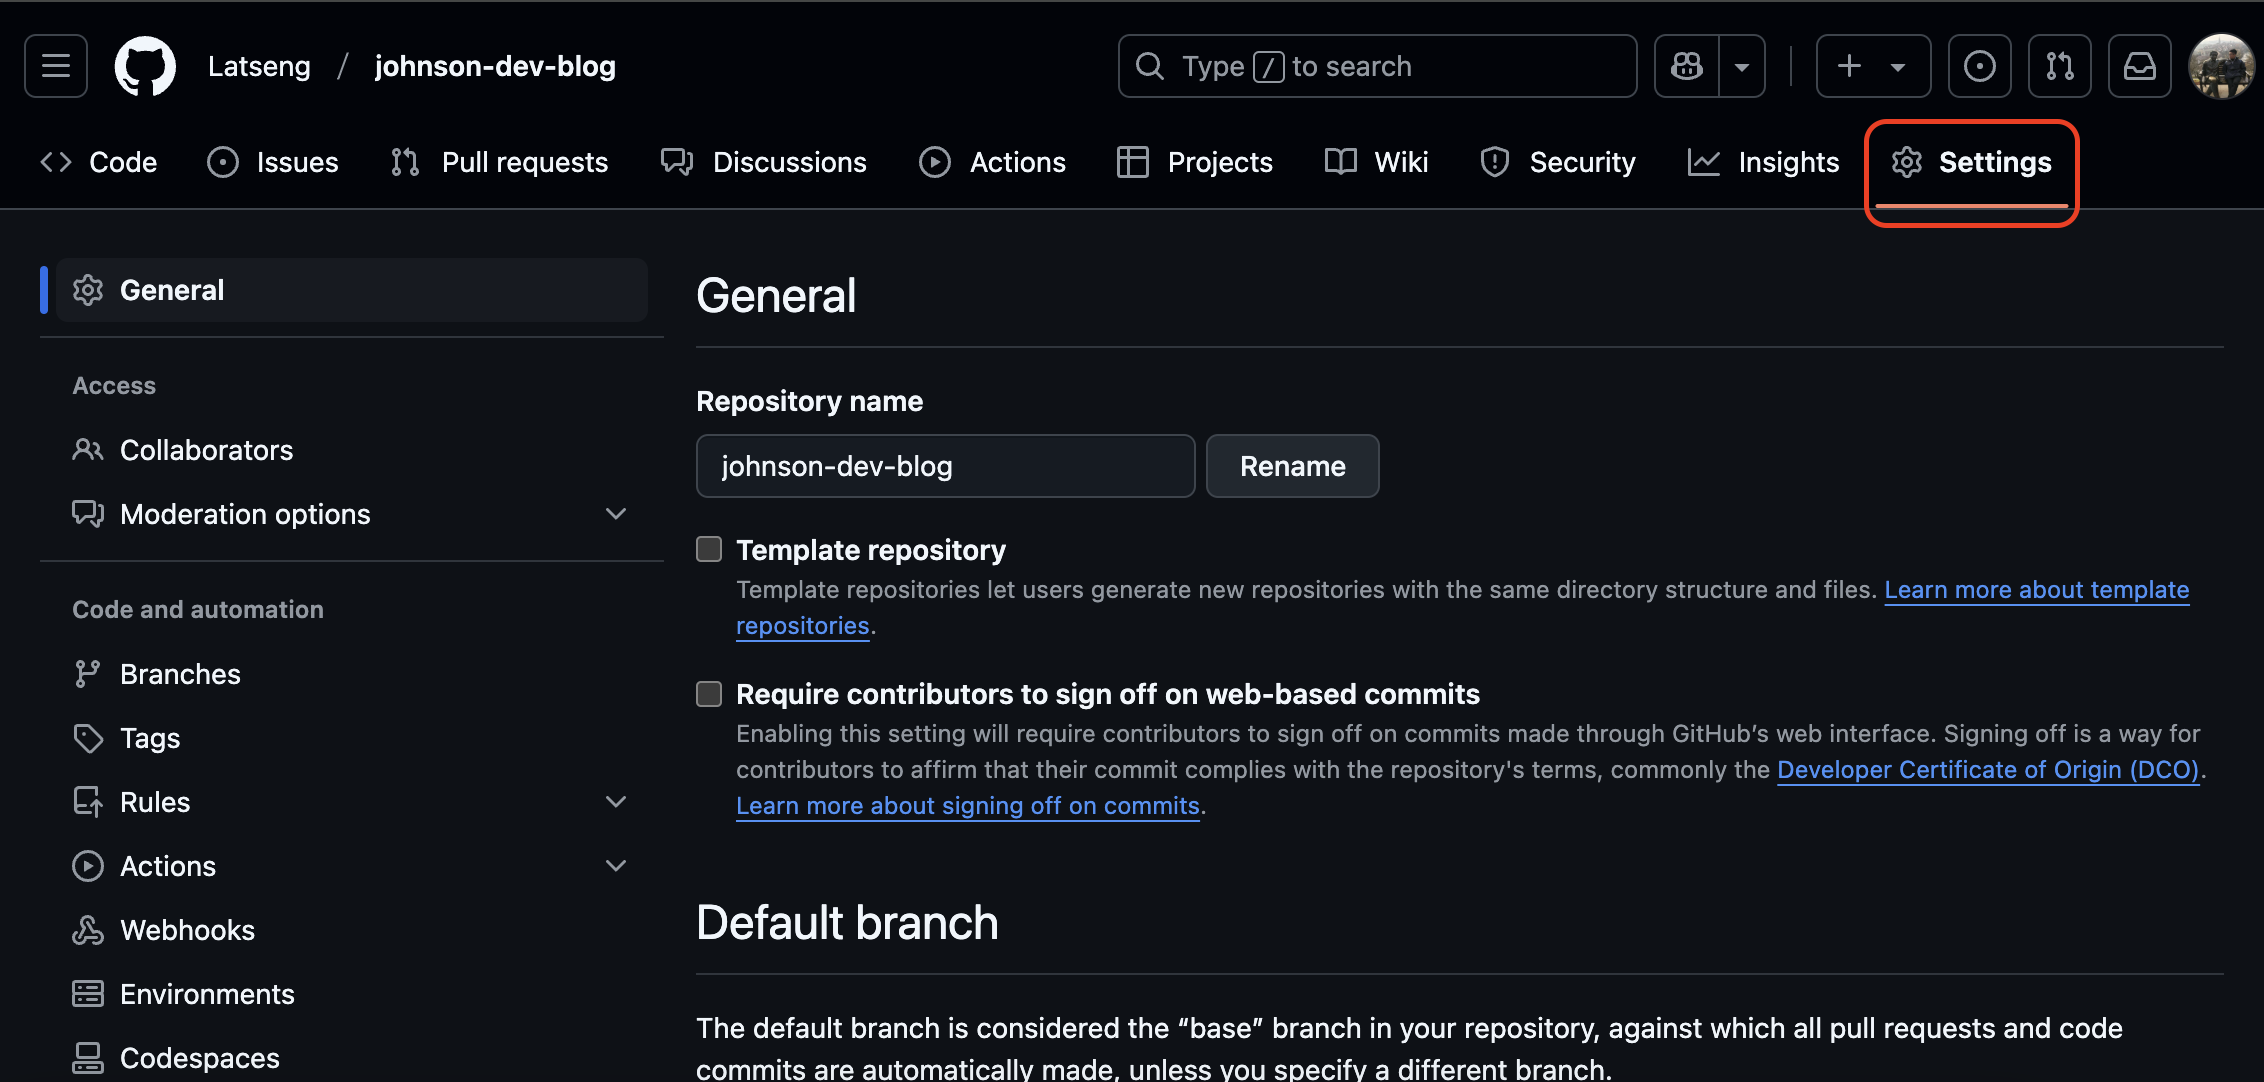Open Actions in the settings sidebar

352,866
